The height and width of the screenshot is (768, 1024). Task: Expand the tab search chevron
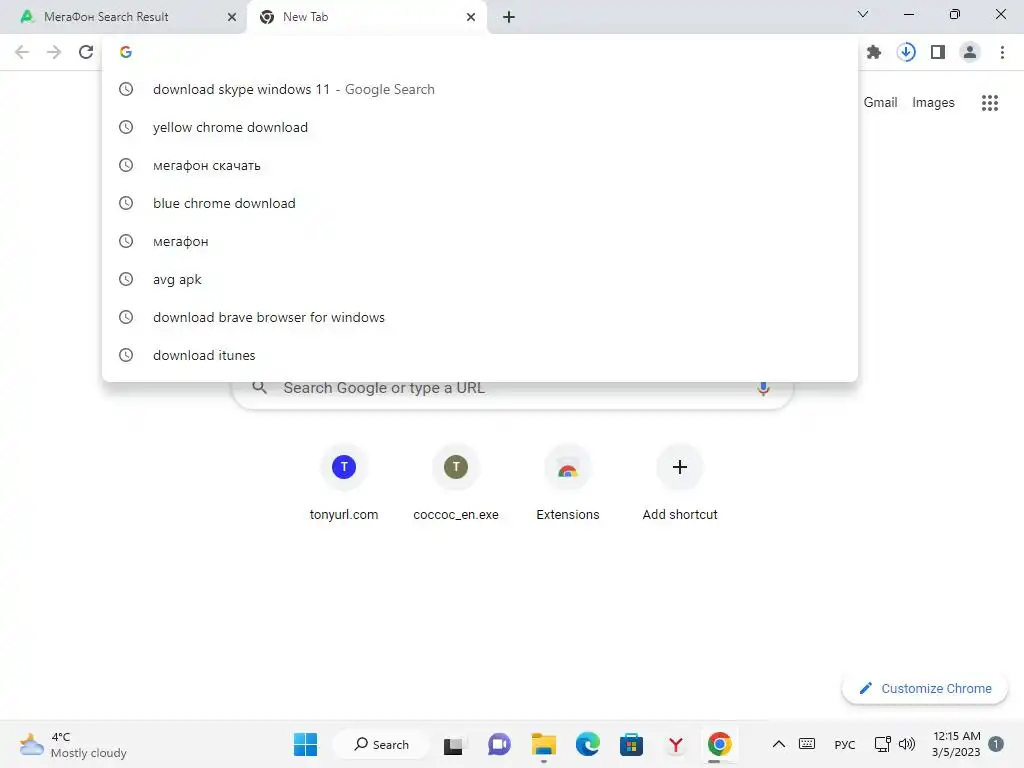point(863,14)
